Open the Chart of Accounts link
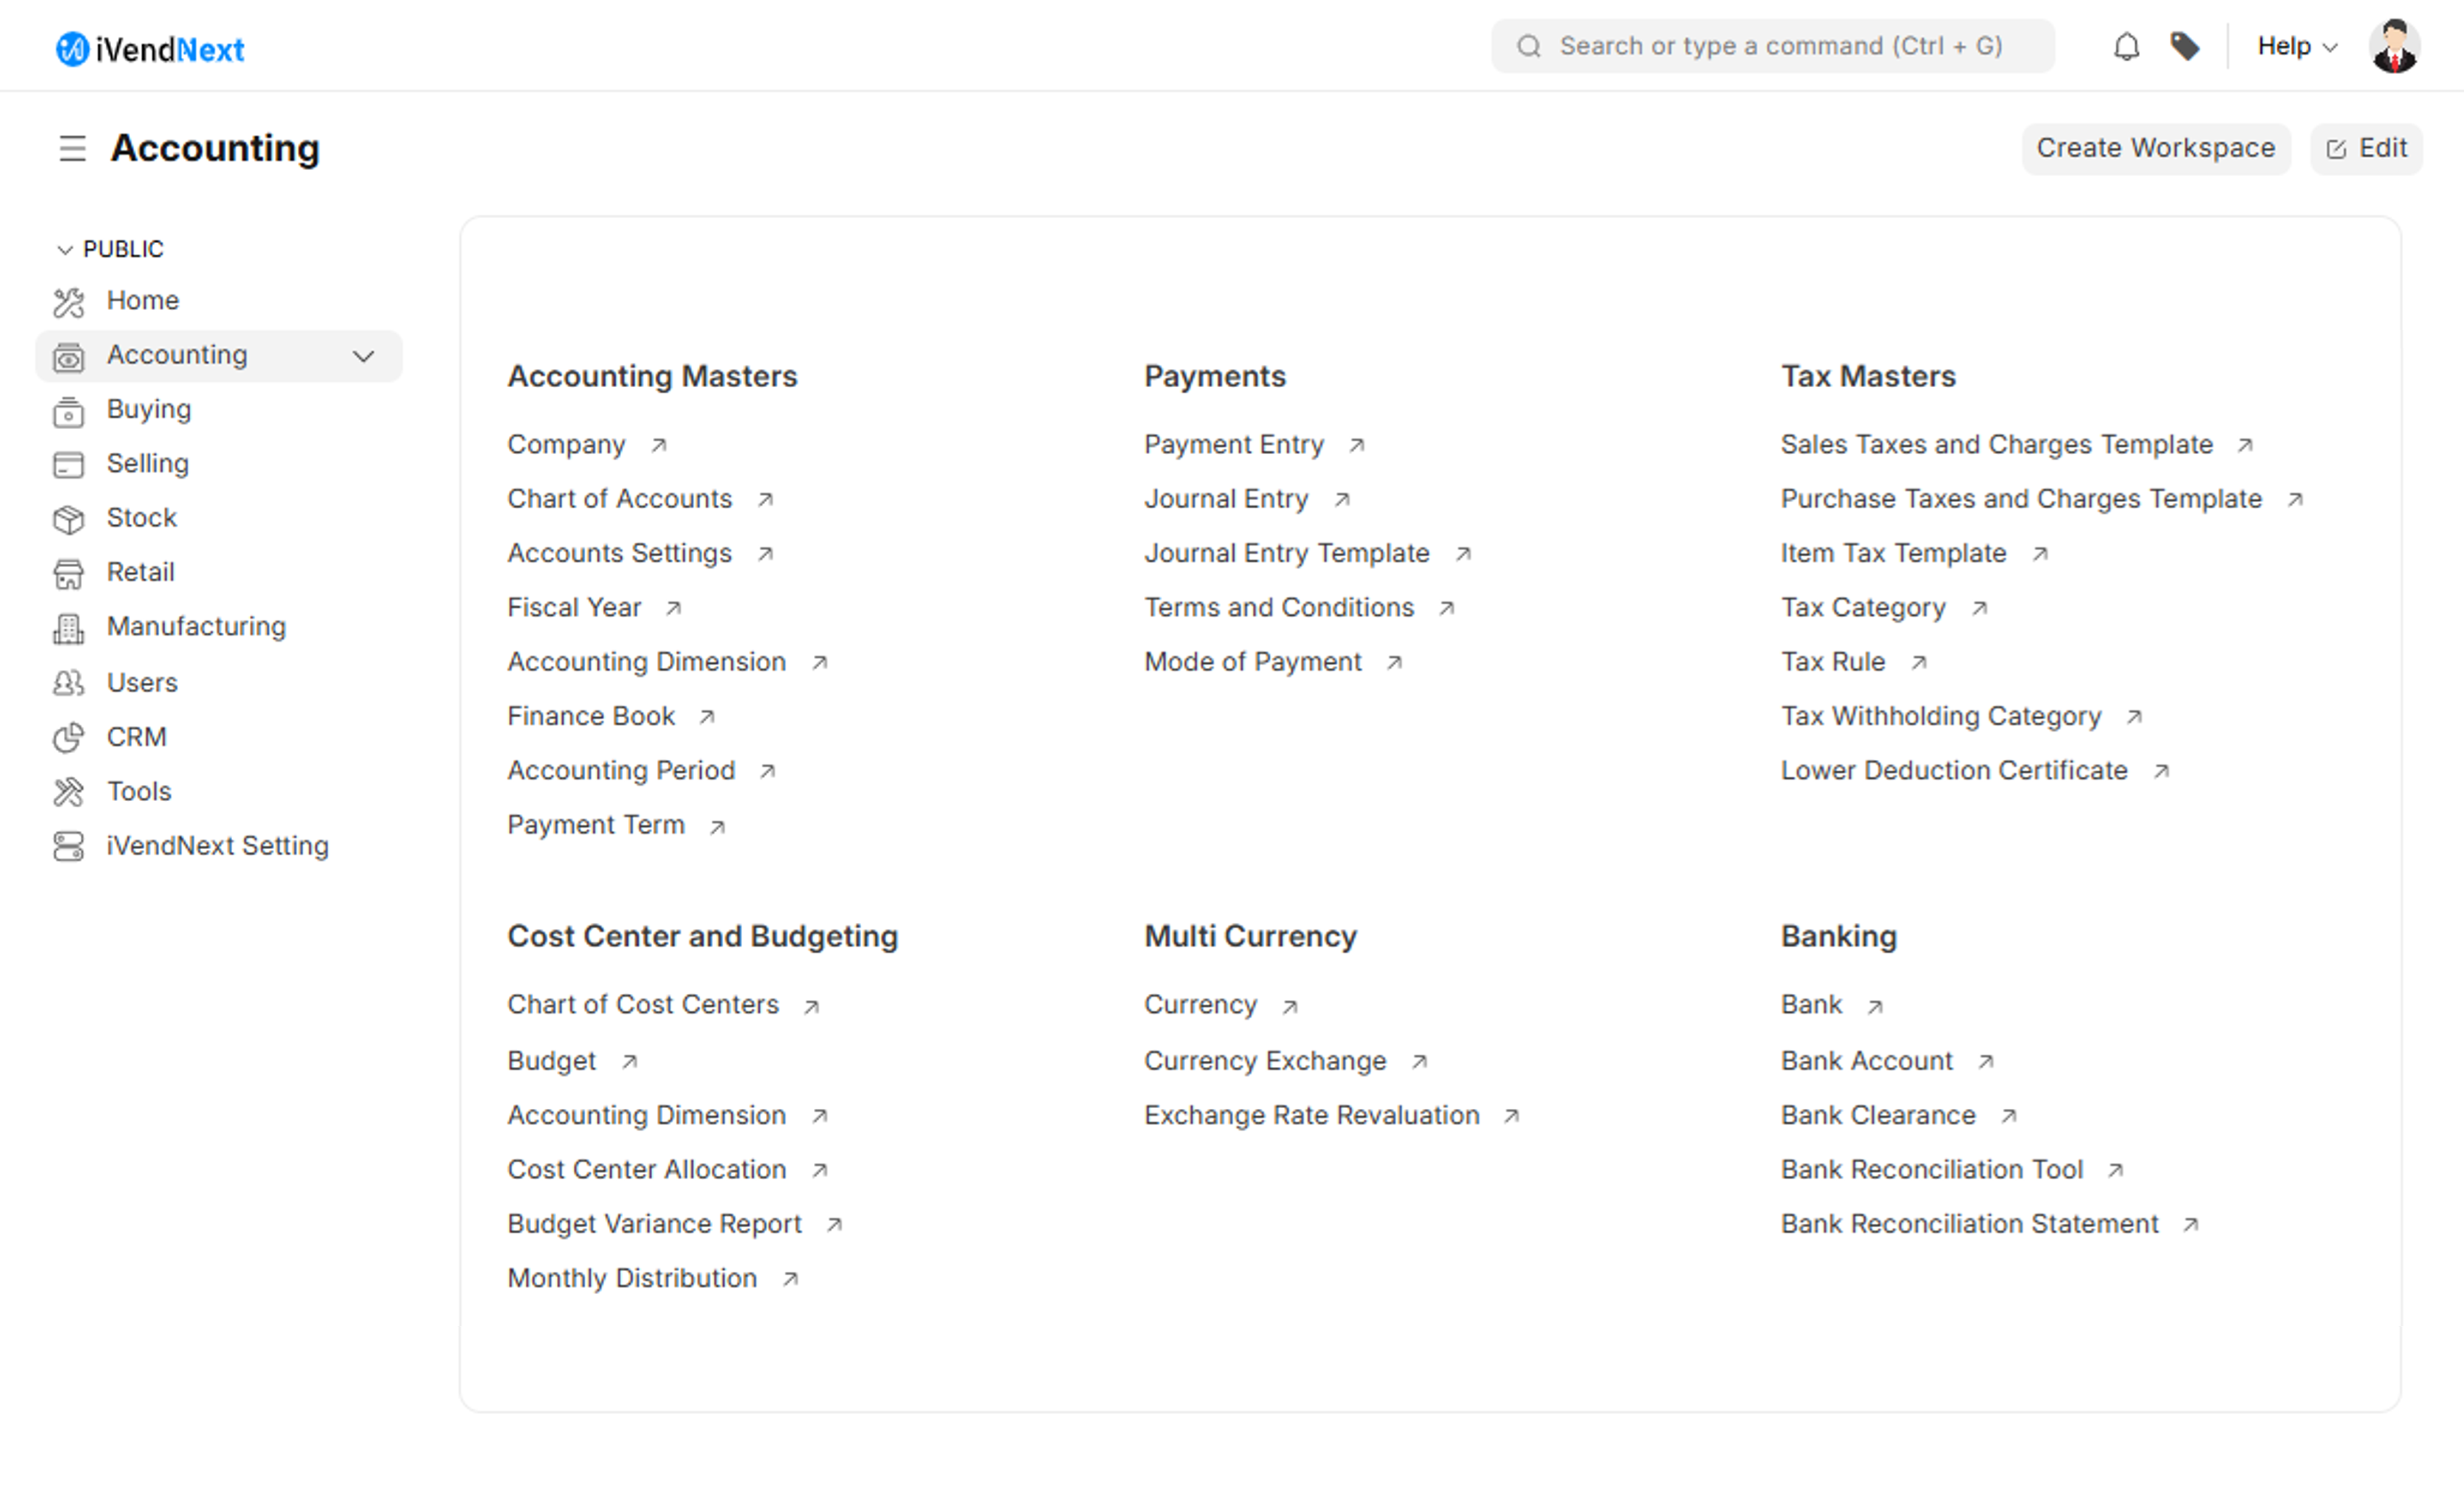The height and width of the screenshot is (1496, 2464). pos(619,498)
